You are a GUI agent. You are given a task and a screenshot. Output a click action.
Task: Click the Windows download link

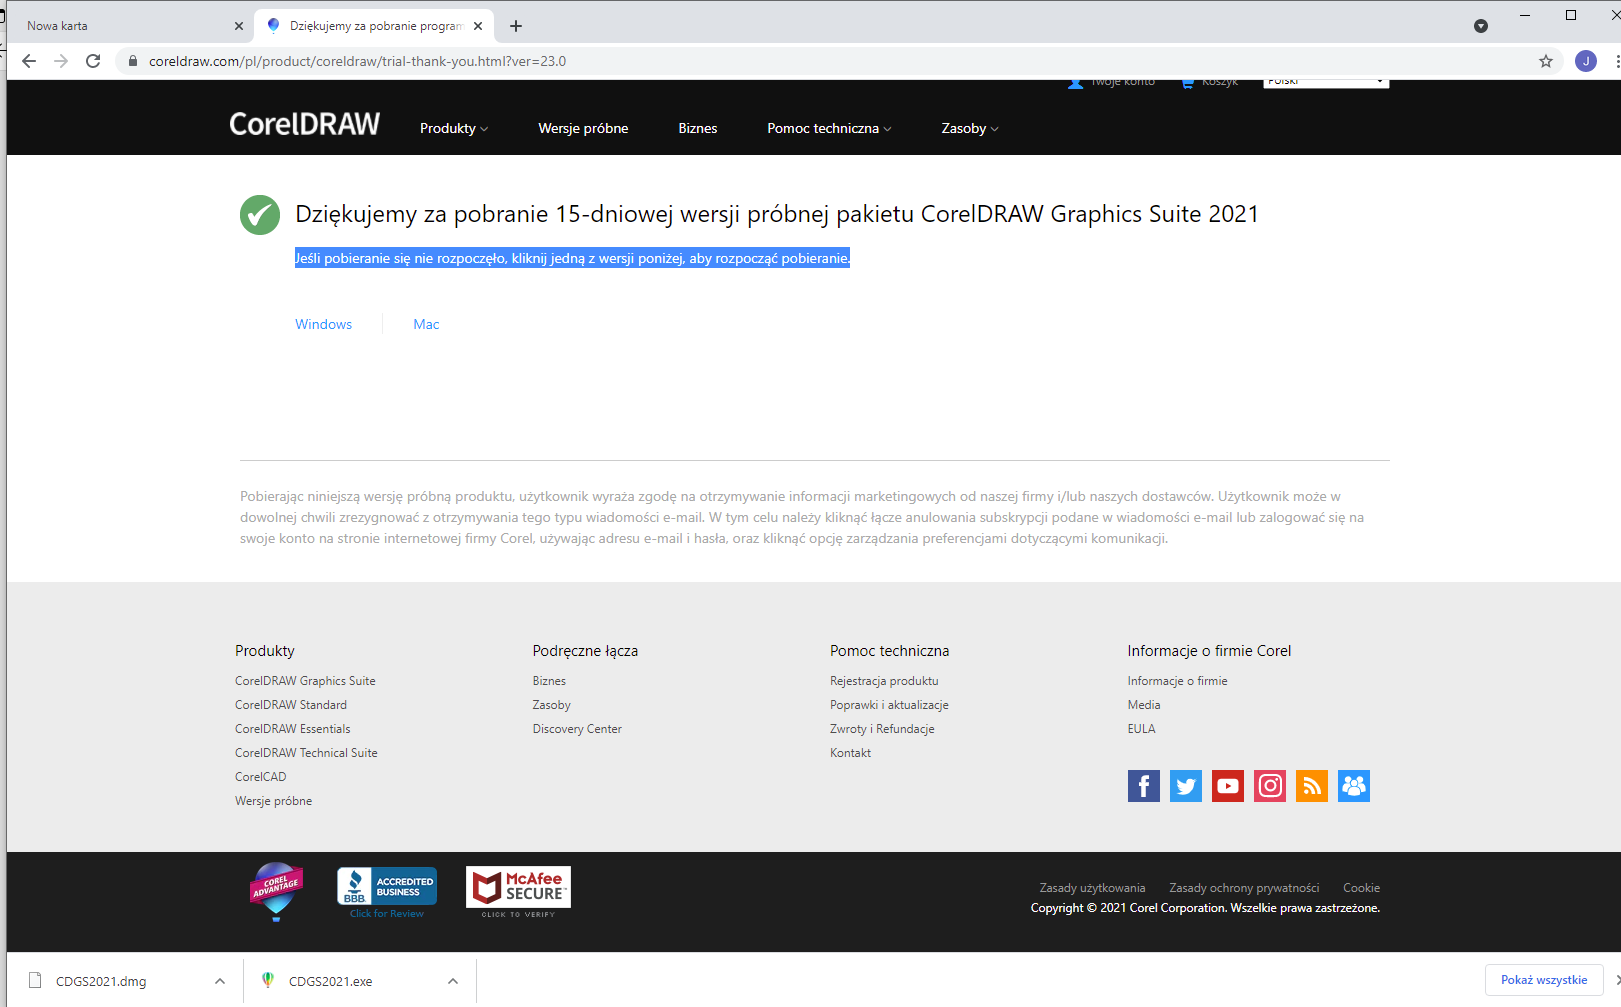tap(323, 324)
